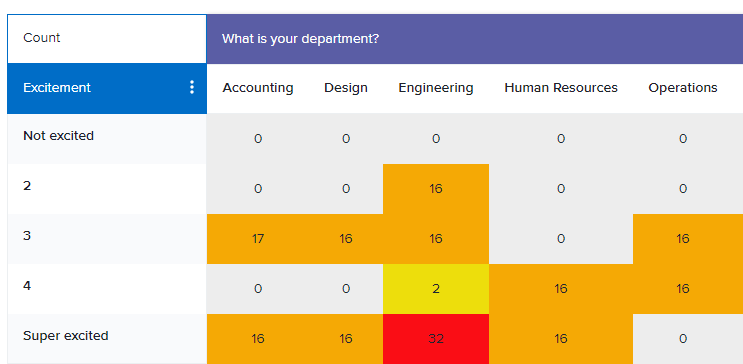Click the row label '3'

pyautogui.click(x=27, y=236)
